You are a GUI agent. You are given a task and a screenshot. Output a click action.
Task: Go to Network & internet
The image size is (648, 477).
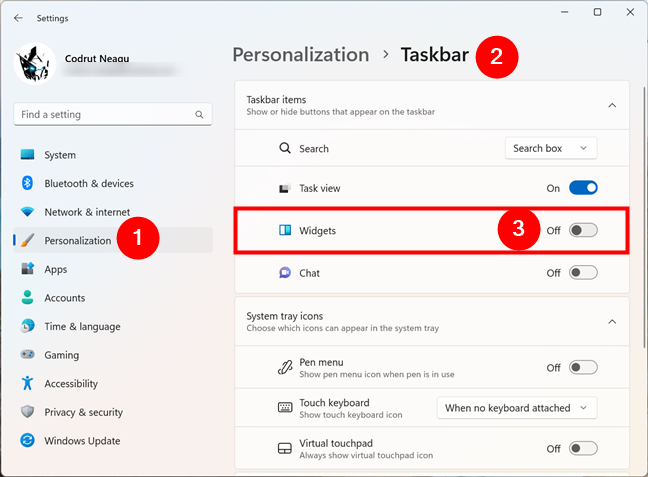click(113, 212)
